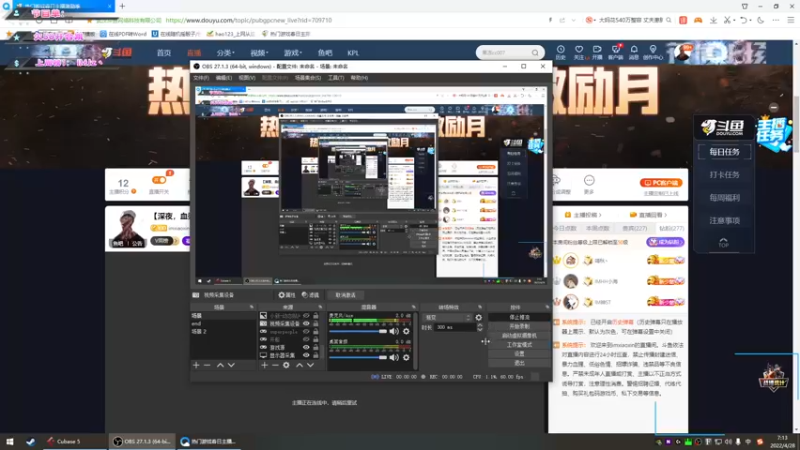Viewport: 800px width, 450px height.
Task: Expand 游戏 dropdown in Douyu navigation
Action: click(x=293, y=53)
